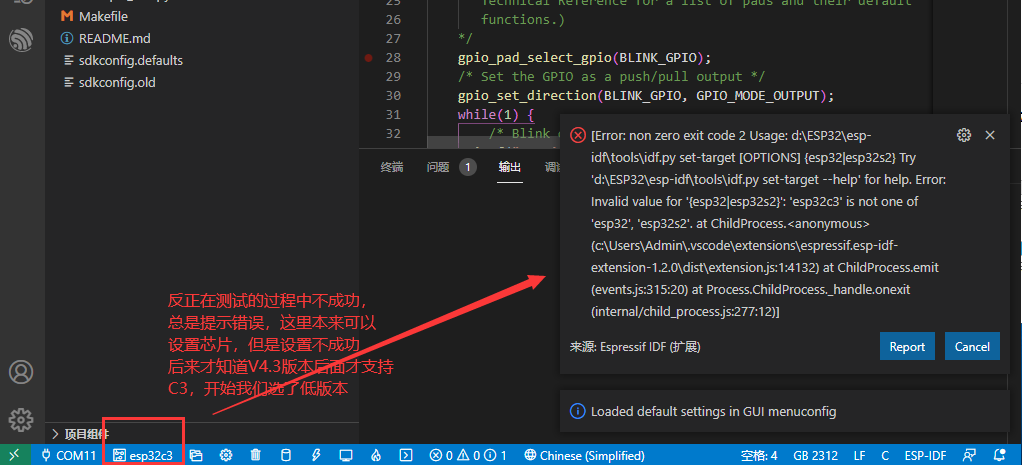Open notifications bell in status bar
The width and height of the screenshot is (1022, 465).
(999, 455)
